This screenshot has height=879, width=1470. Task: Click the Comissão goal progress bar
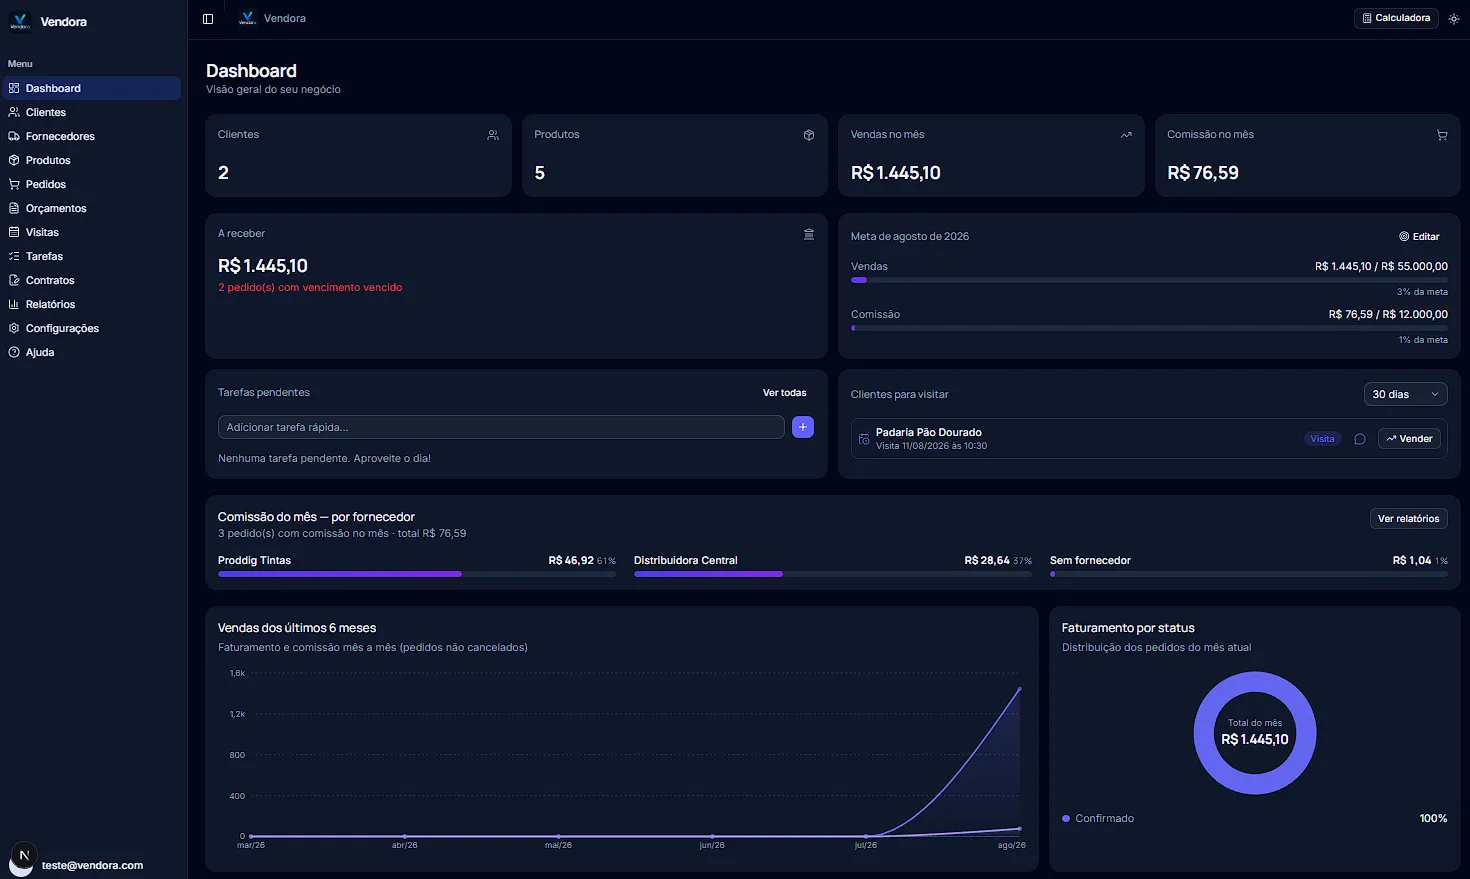pyautogui.click(x=1149, y=328)
